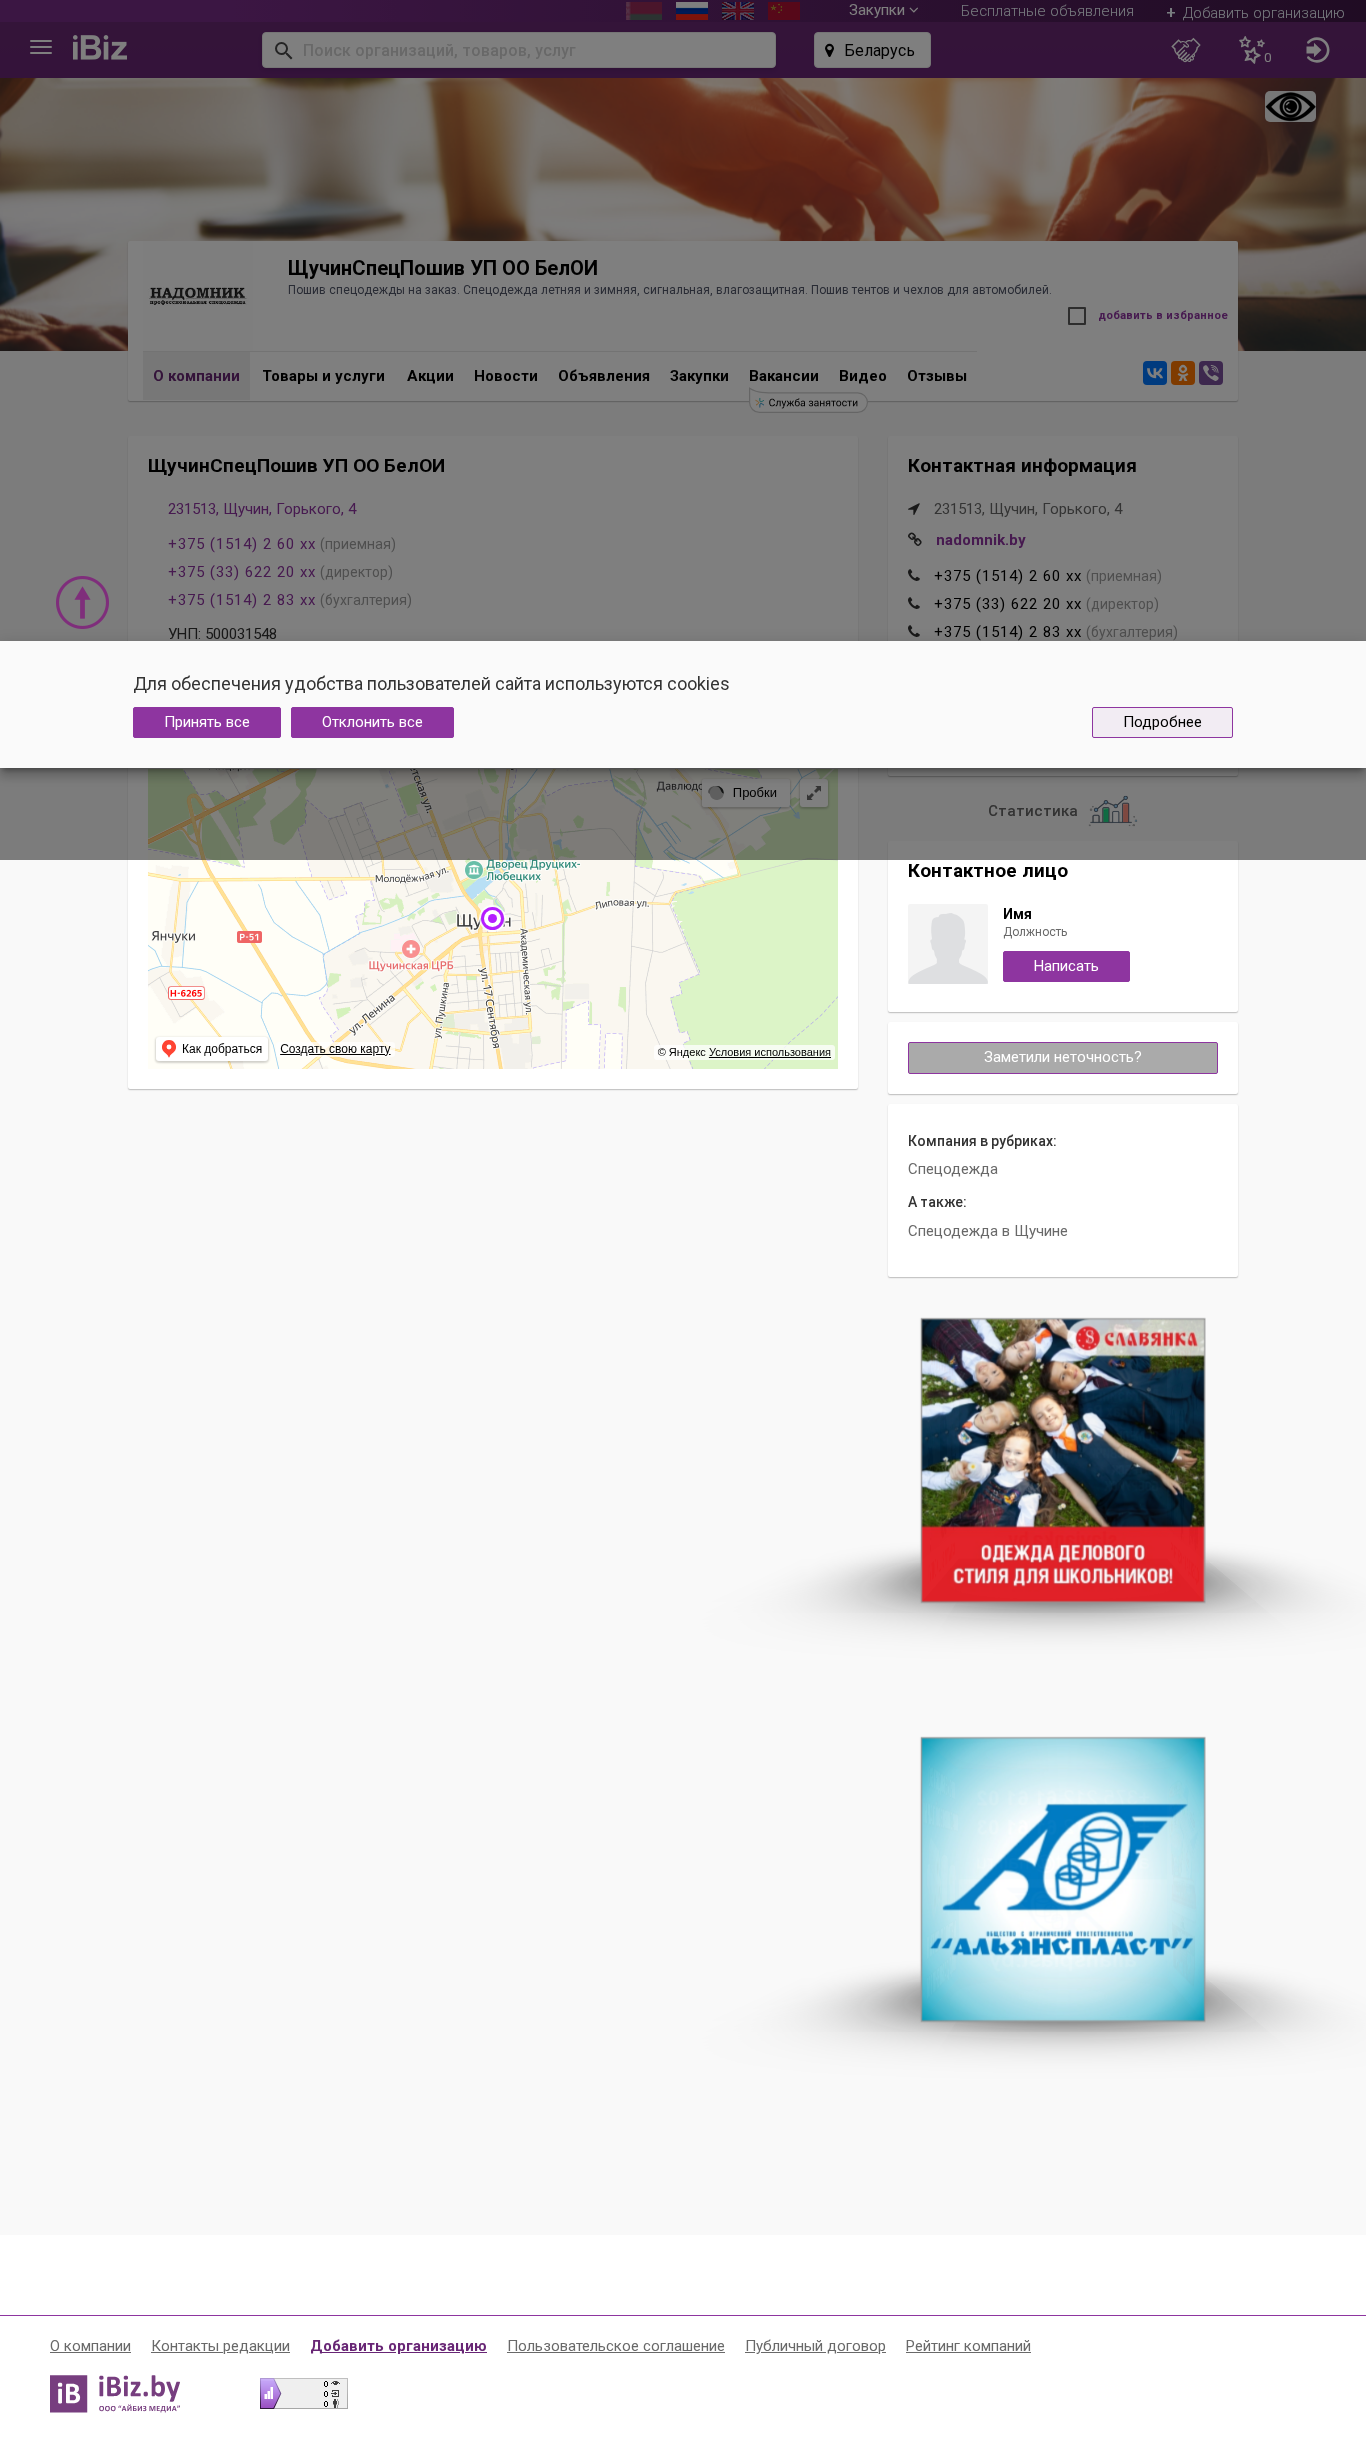Accept all cookies with Принять все
This screenshot has width=1366, height=2440.
[x=207, y=722]
